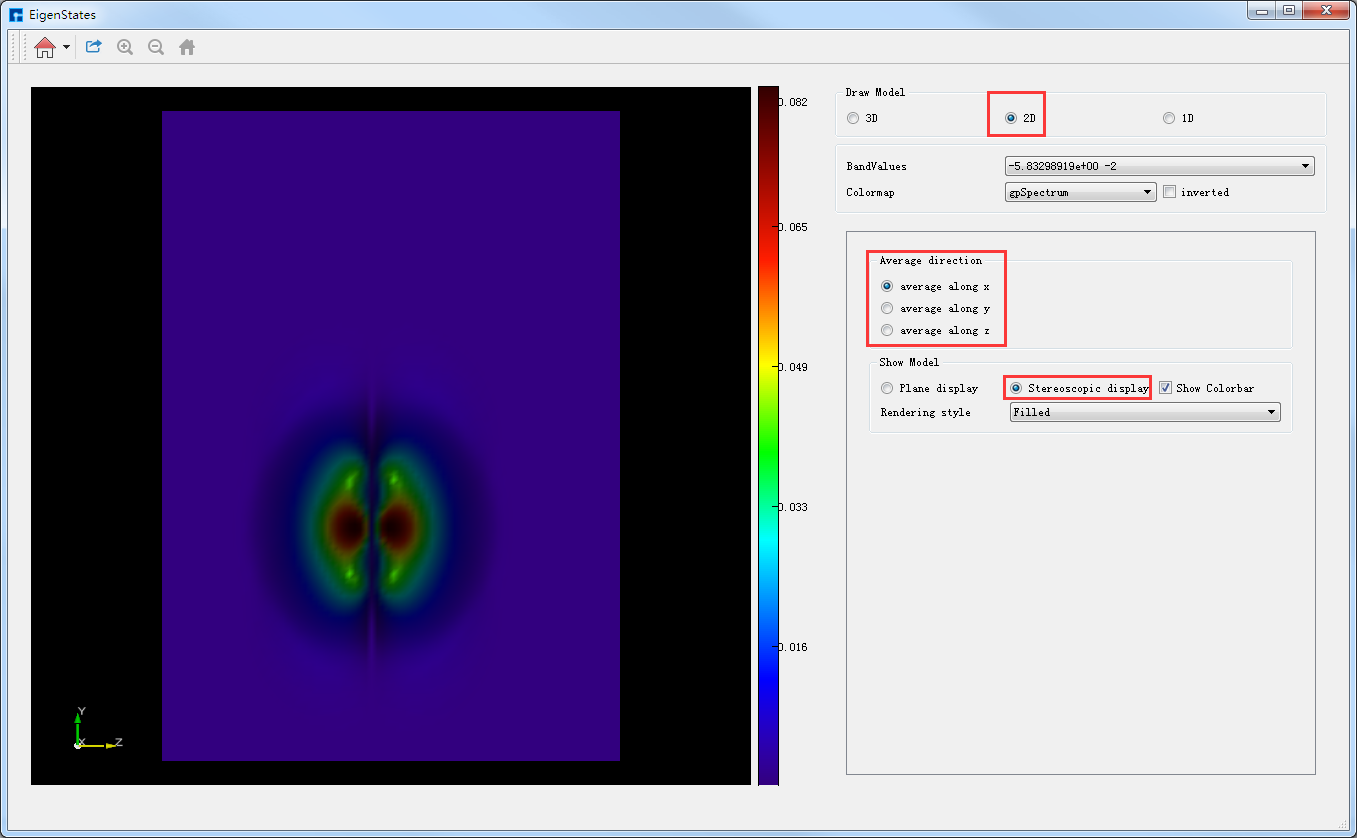
Task: Click the zoom in magnifier icon
Action: point(125,47)
